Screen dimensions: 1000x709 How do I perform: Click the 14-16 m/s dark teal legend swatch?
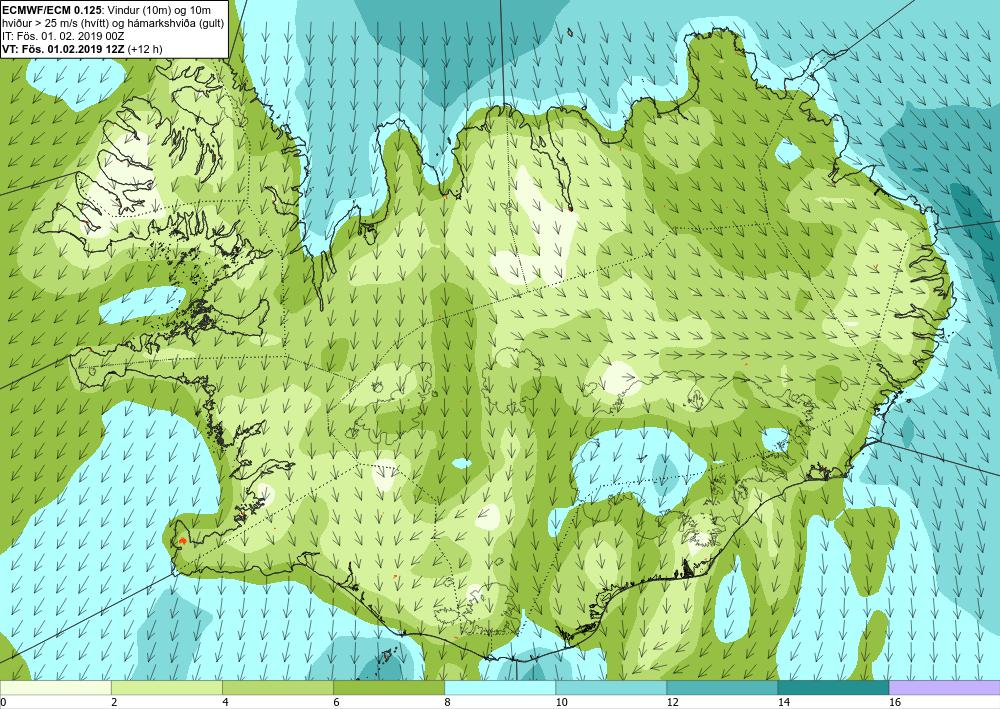[833, 687]
